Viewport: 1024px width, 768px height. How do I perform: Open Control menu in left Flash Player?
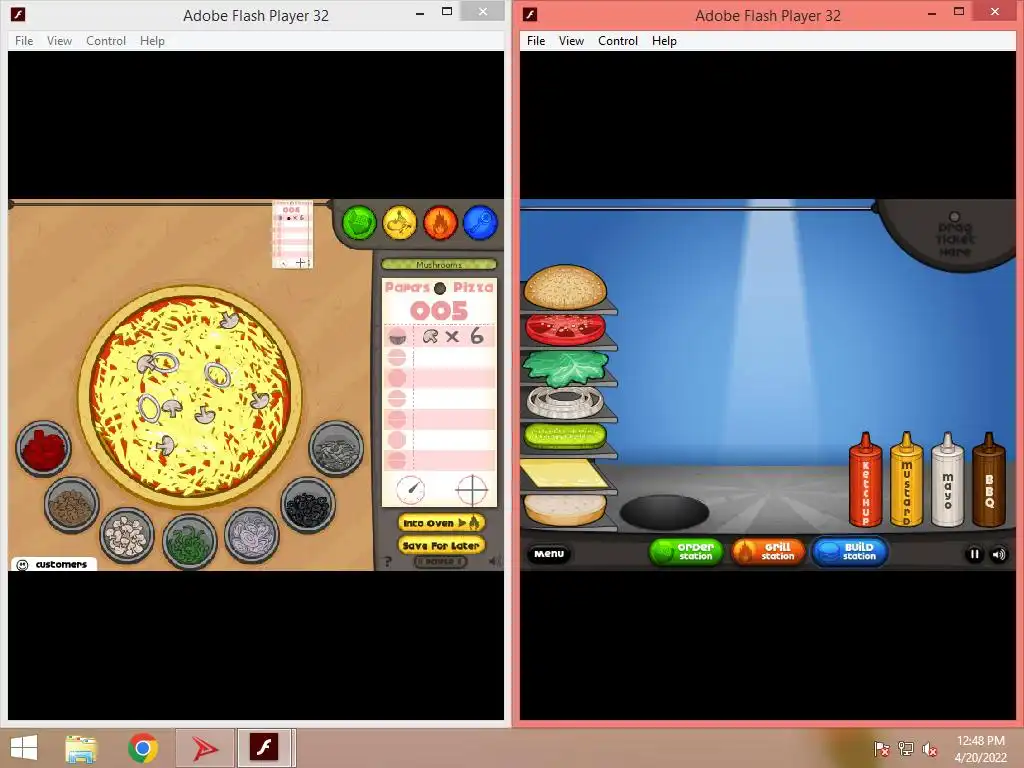click(x=106, y=40)
